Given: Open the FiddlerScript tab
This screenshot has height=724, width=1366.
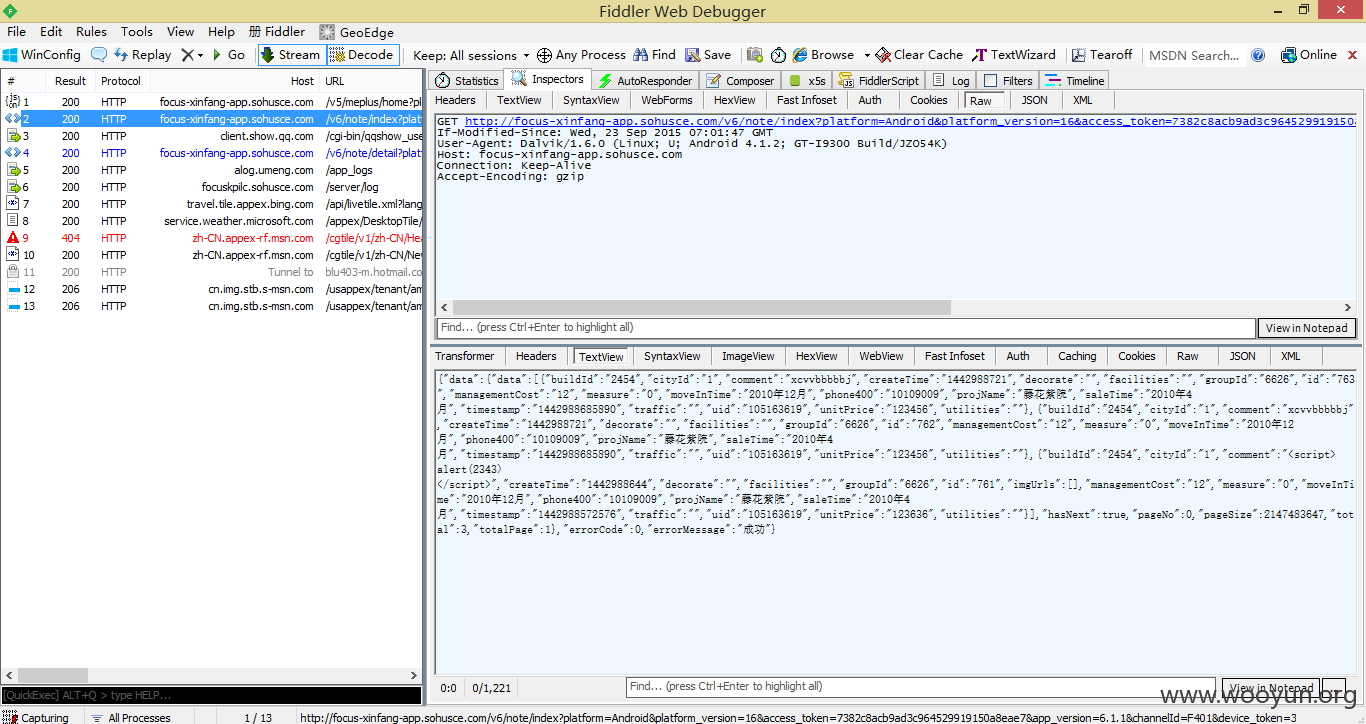Looking at the screenshot, I should click(x=878, y=81).
